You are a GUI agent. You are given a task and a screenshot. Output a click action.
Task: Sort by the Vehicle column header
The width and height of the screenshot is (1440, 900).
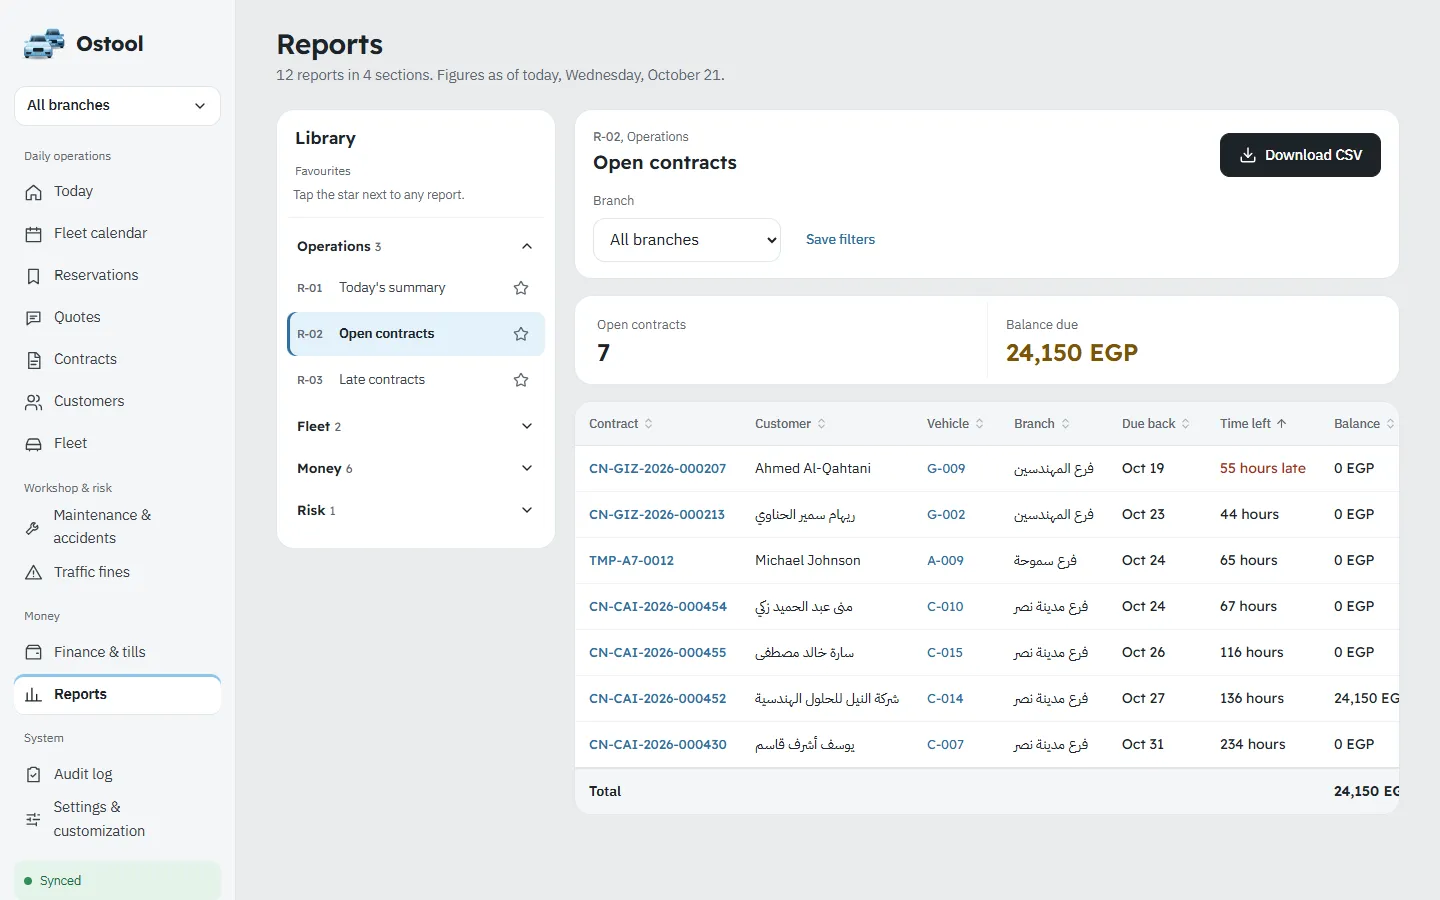(x=955, y=424)
